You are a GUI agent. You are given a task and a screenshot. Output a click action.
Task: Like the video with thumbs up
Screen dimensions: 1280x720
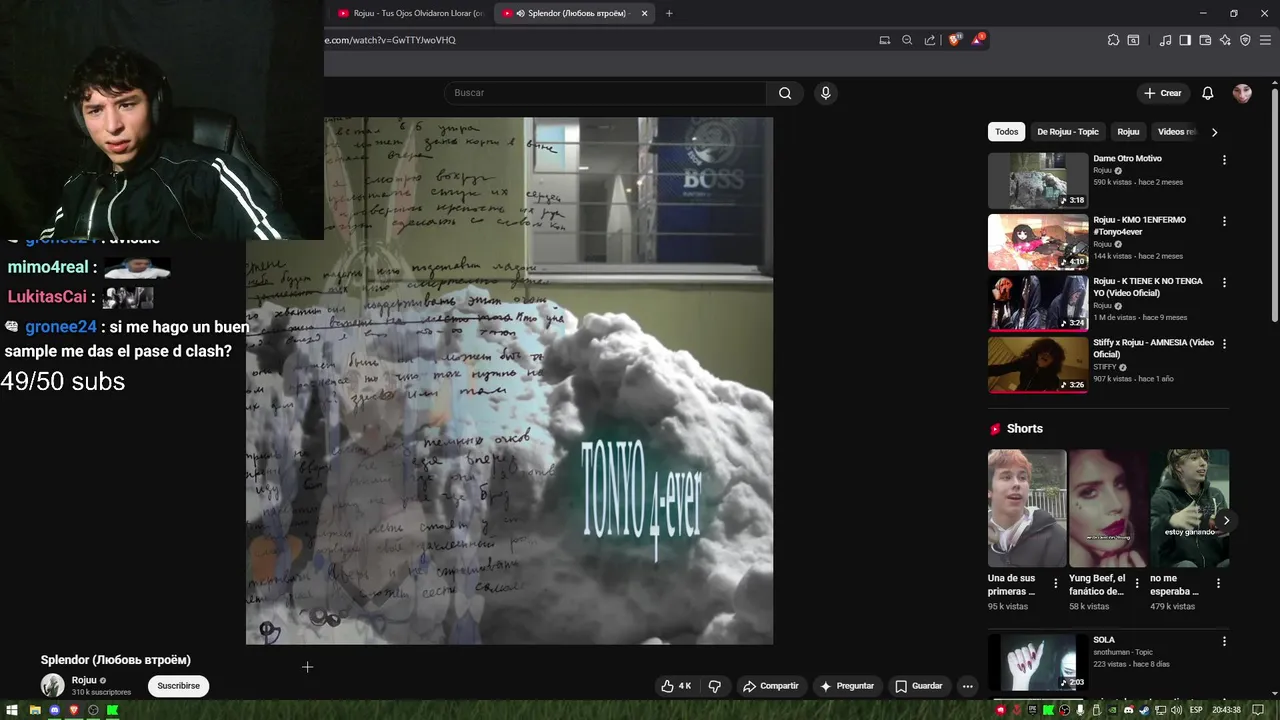click(x=676, y=686)
